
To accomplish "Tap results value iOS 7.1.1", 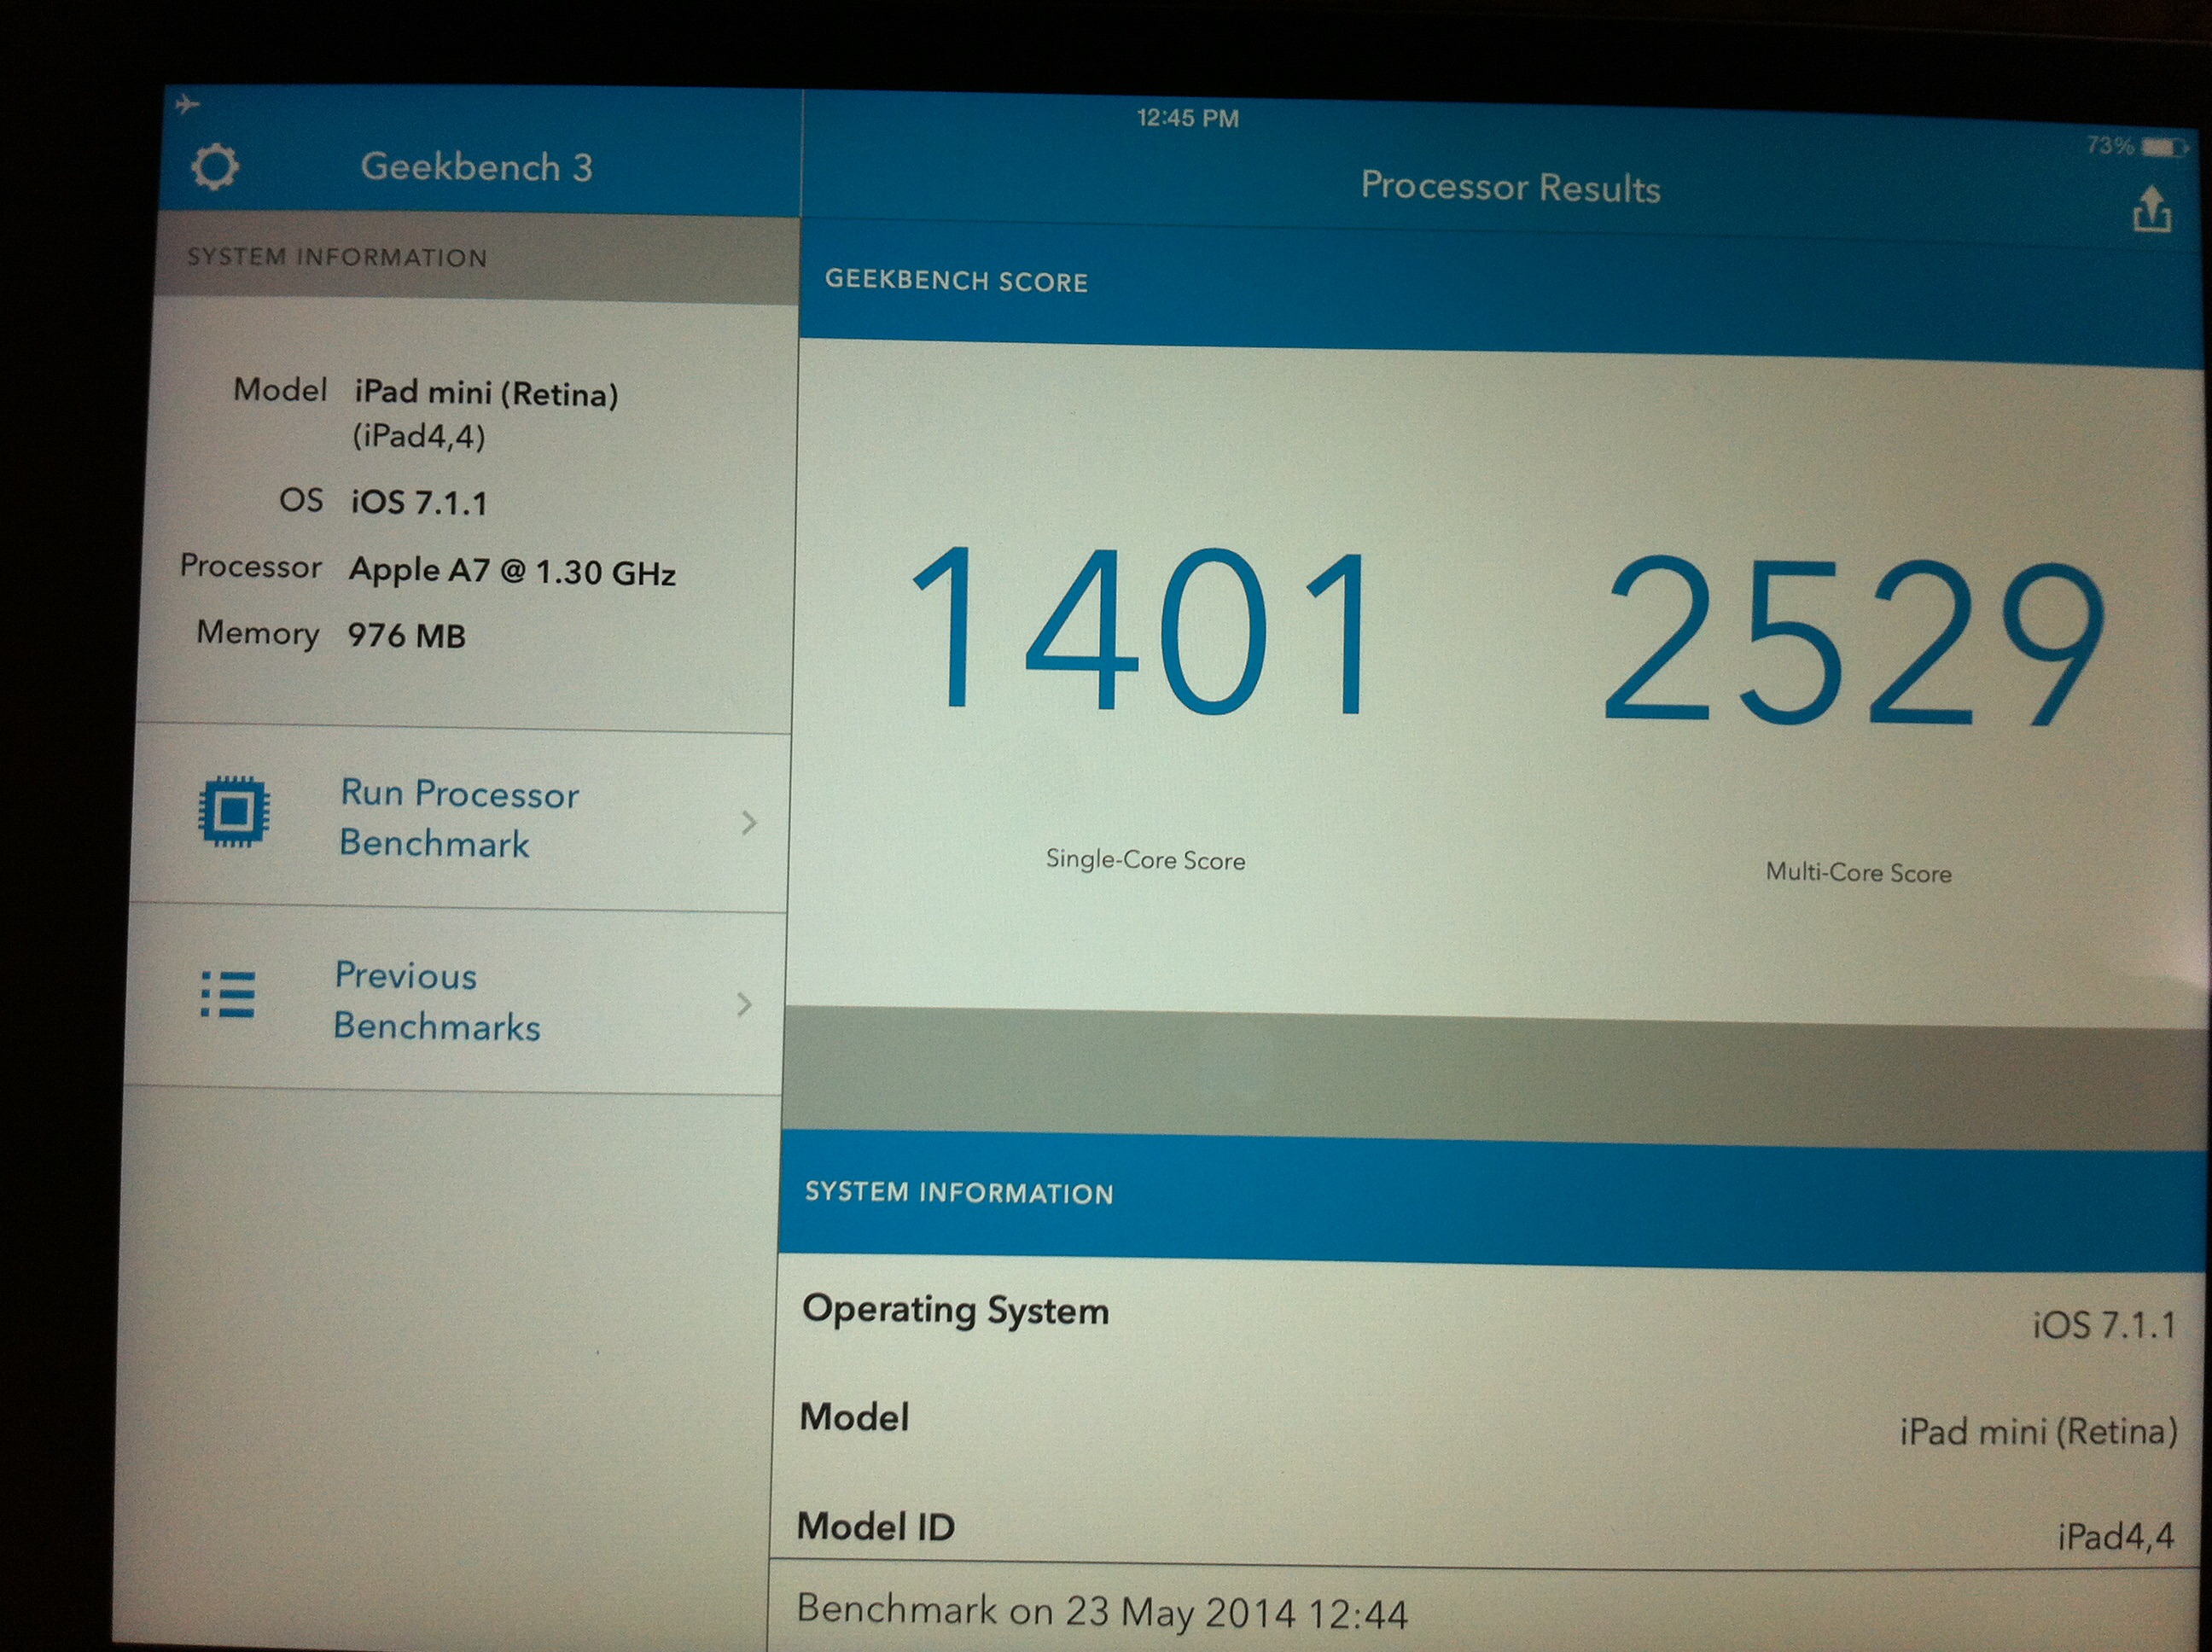I will 2104,1325.
